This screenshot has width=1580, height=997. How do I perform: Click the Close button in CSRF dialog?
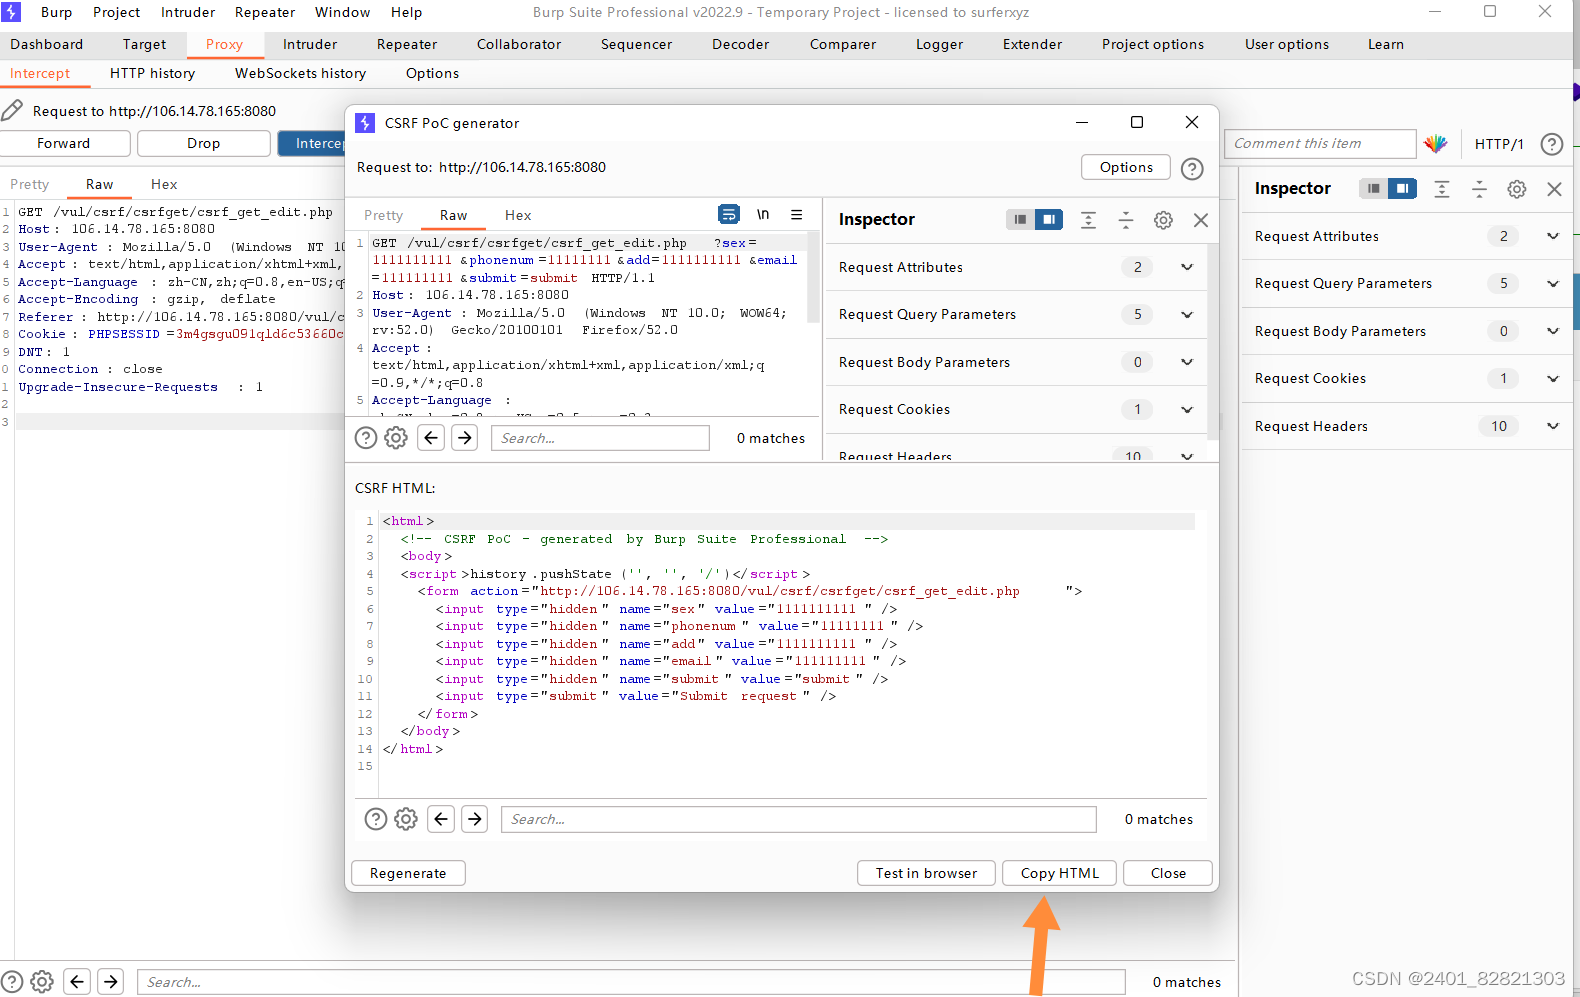(1168, 873)
